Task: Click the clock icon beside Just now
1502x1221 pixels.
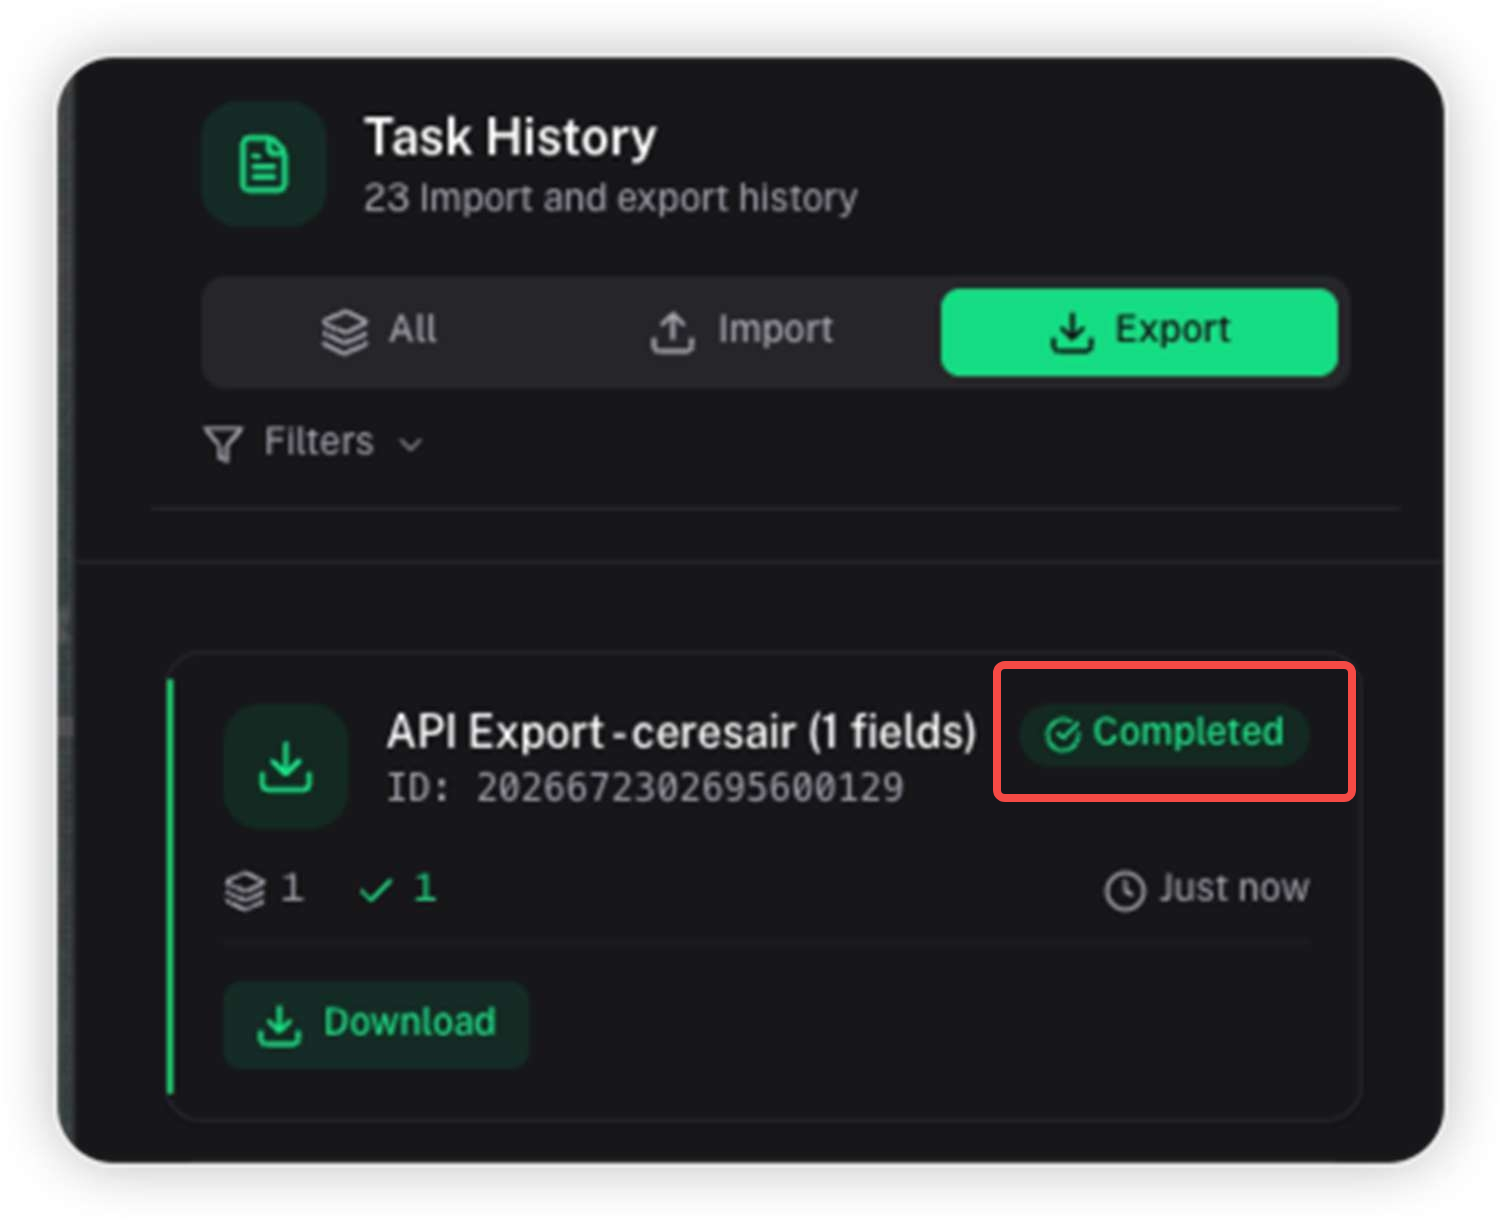Action: [x=1124, y=890]
